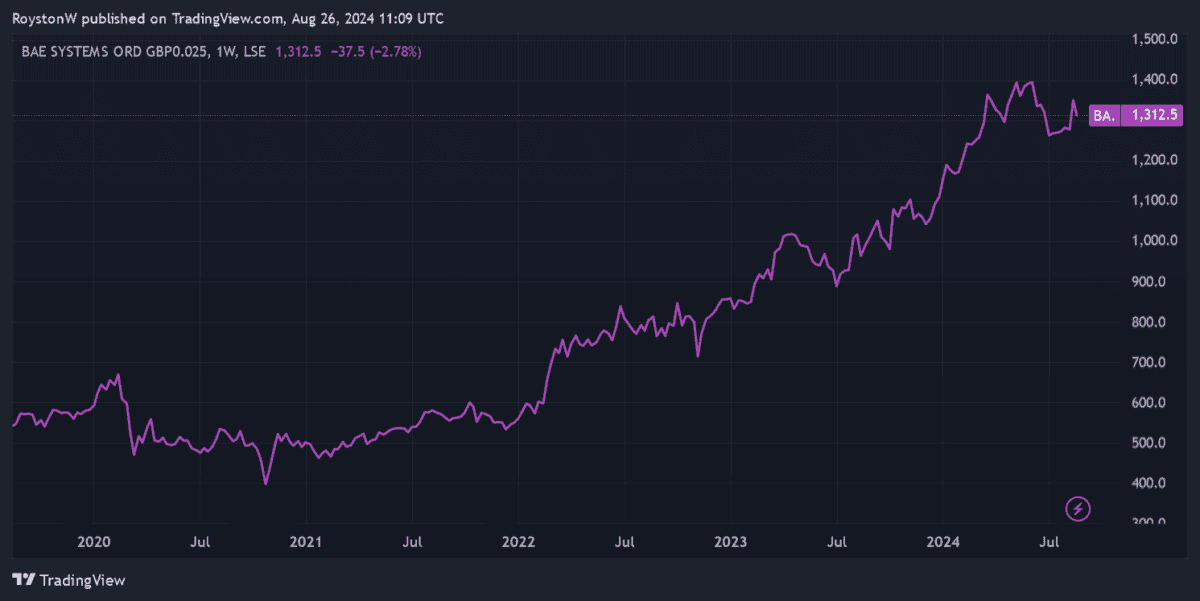Click the lightning bolt instant trading icon
1200x601 pixels.
[x=1077, y=511]
